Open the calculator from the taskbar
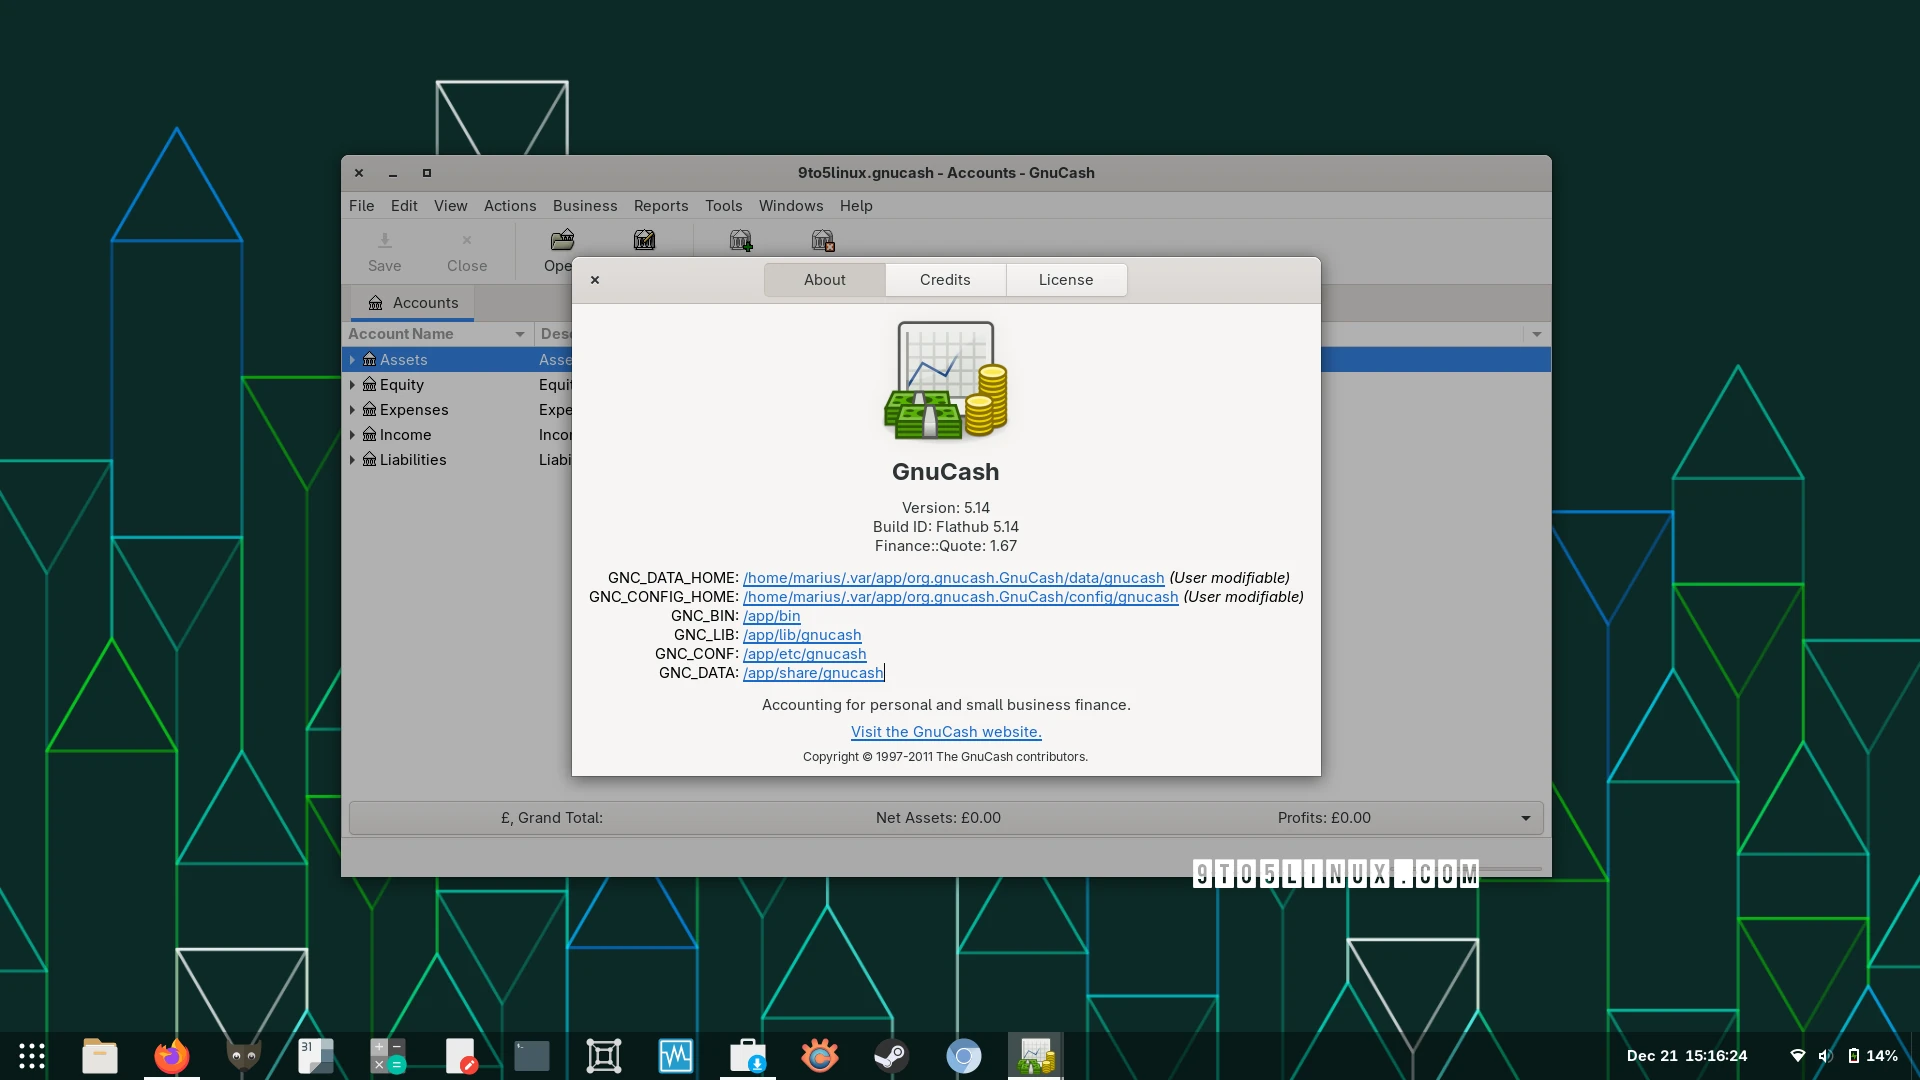Screen dimensions: 1920x1080 [388, 1056]
